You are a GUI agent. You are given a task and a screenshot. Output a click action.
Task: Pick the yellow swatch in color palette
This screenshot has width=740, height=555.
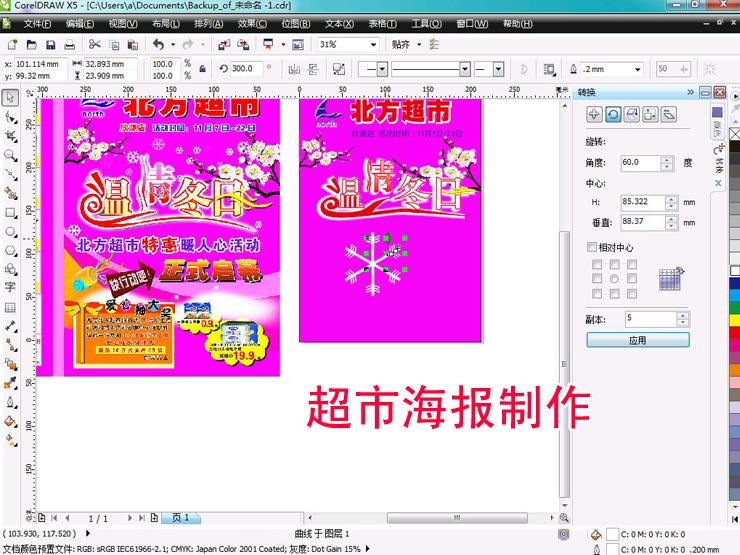click(733, 322)
